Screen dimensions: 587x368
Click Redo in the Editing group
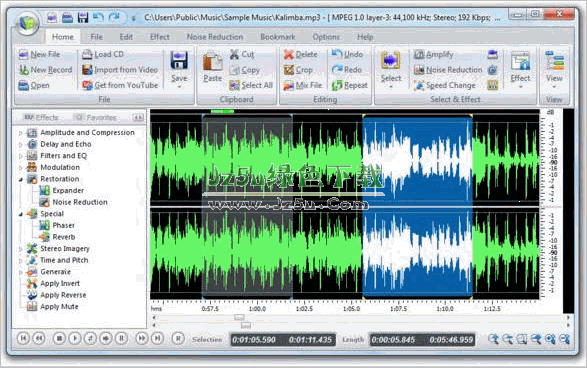coord(347,70)
